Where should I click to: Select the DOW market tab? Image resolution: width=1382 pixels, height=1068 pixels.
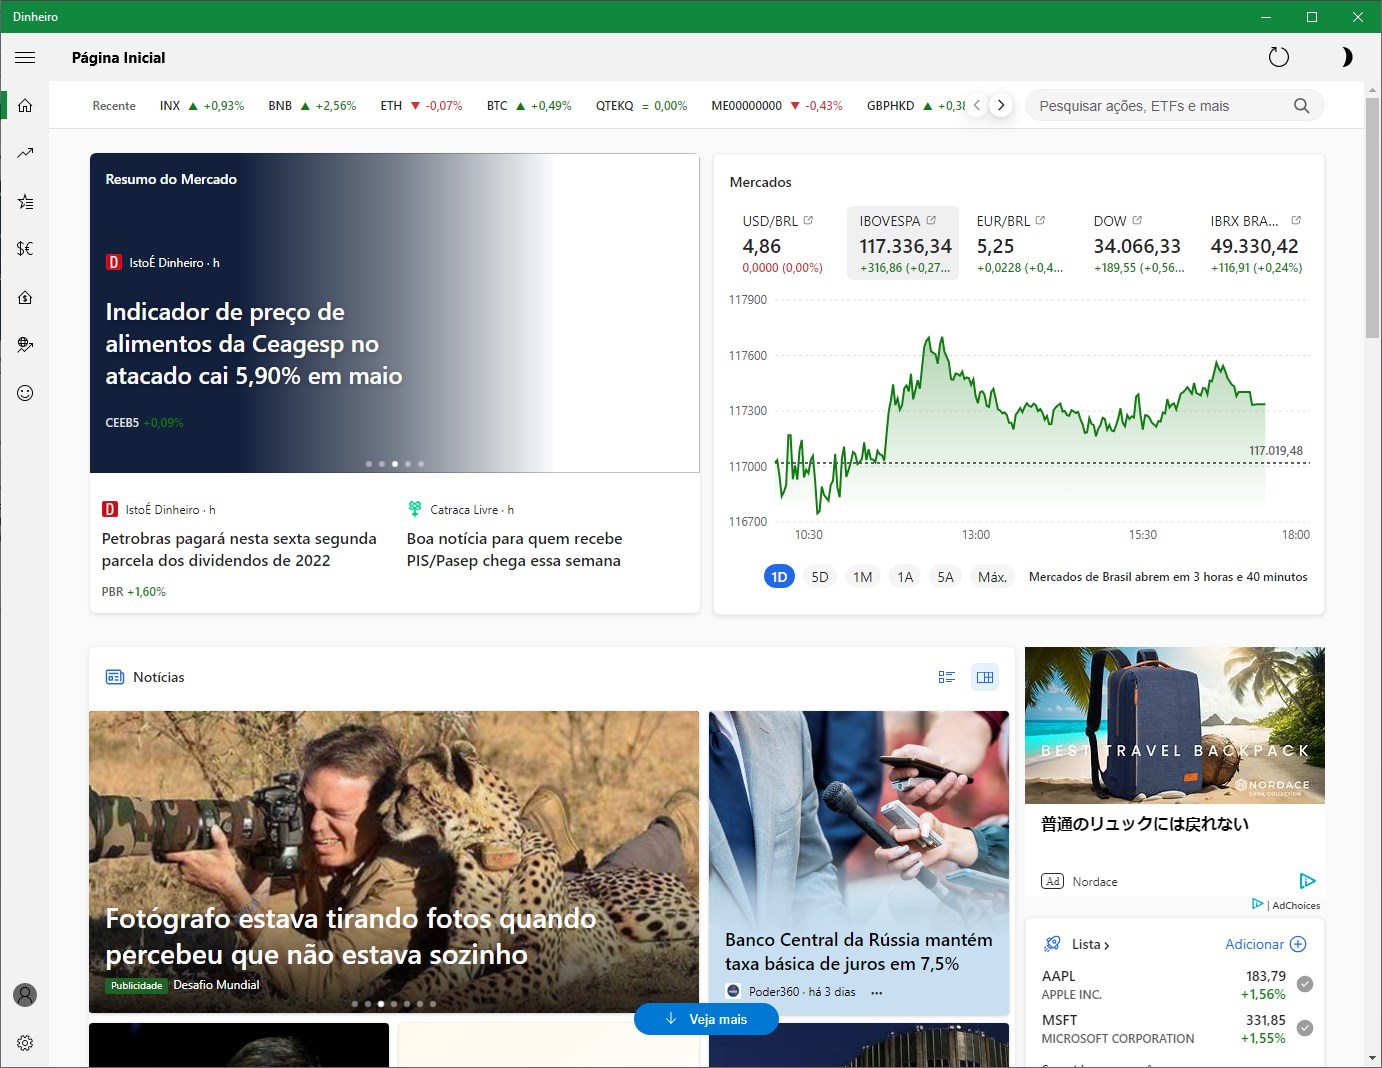click(1137, 243)
